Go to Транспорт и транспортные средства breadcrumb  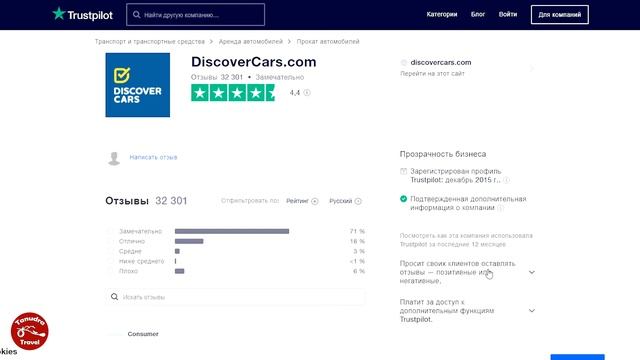pyautogui.click(x=150, y=42)
